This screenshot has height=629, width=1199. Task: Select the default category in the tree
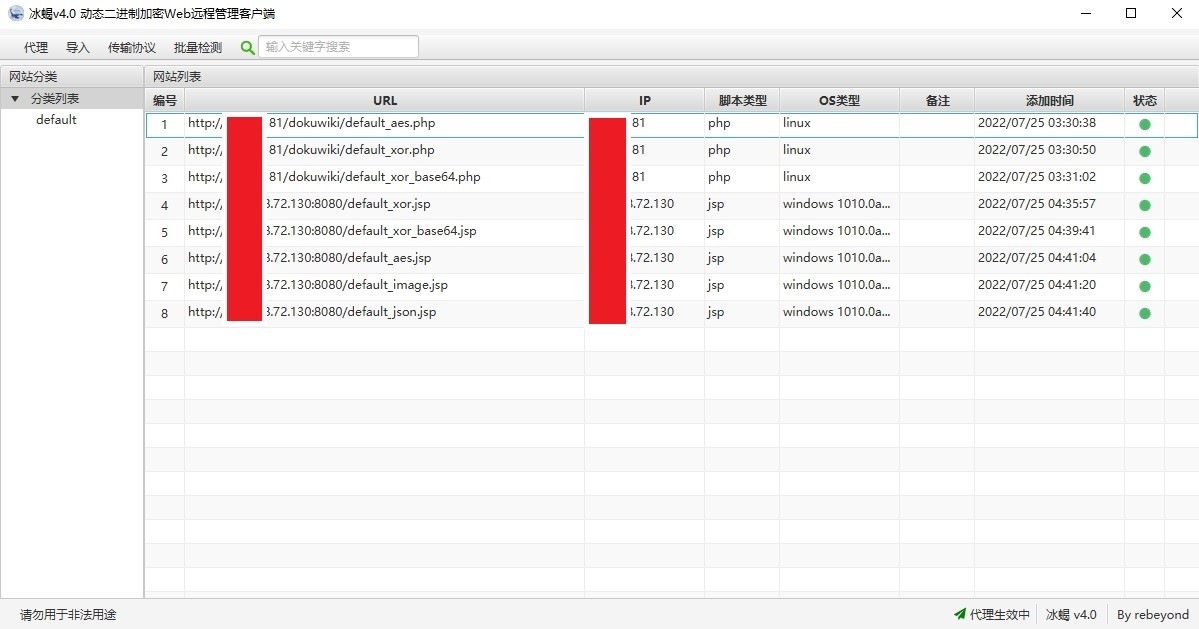click(56, 120)
